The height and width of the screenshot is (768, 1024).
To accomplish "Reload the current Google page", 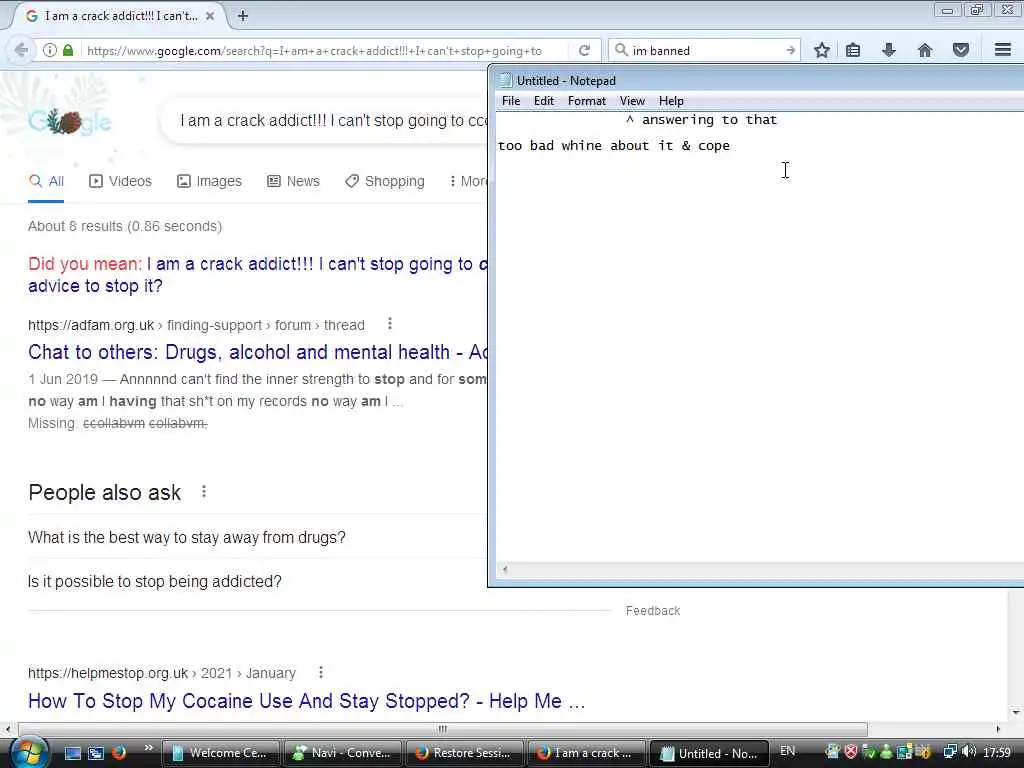I will pyautogui.click(x=584, y=50).
